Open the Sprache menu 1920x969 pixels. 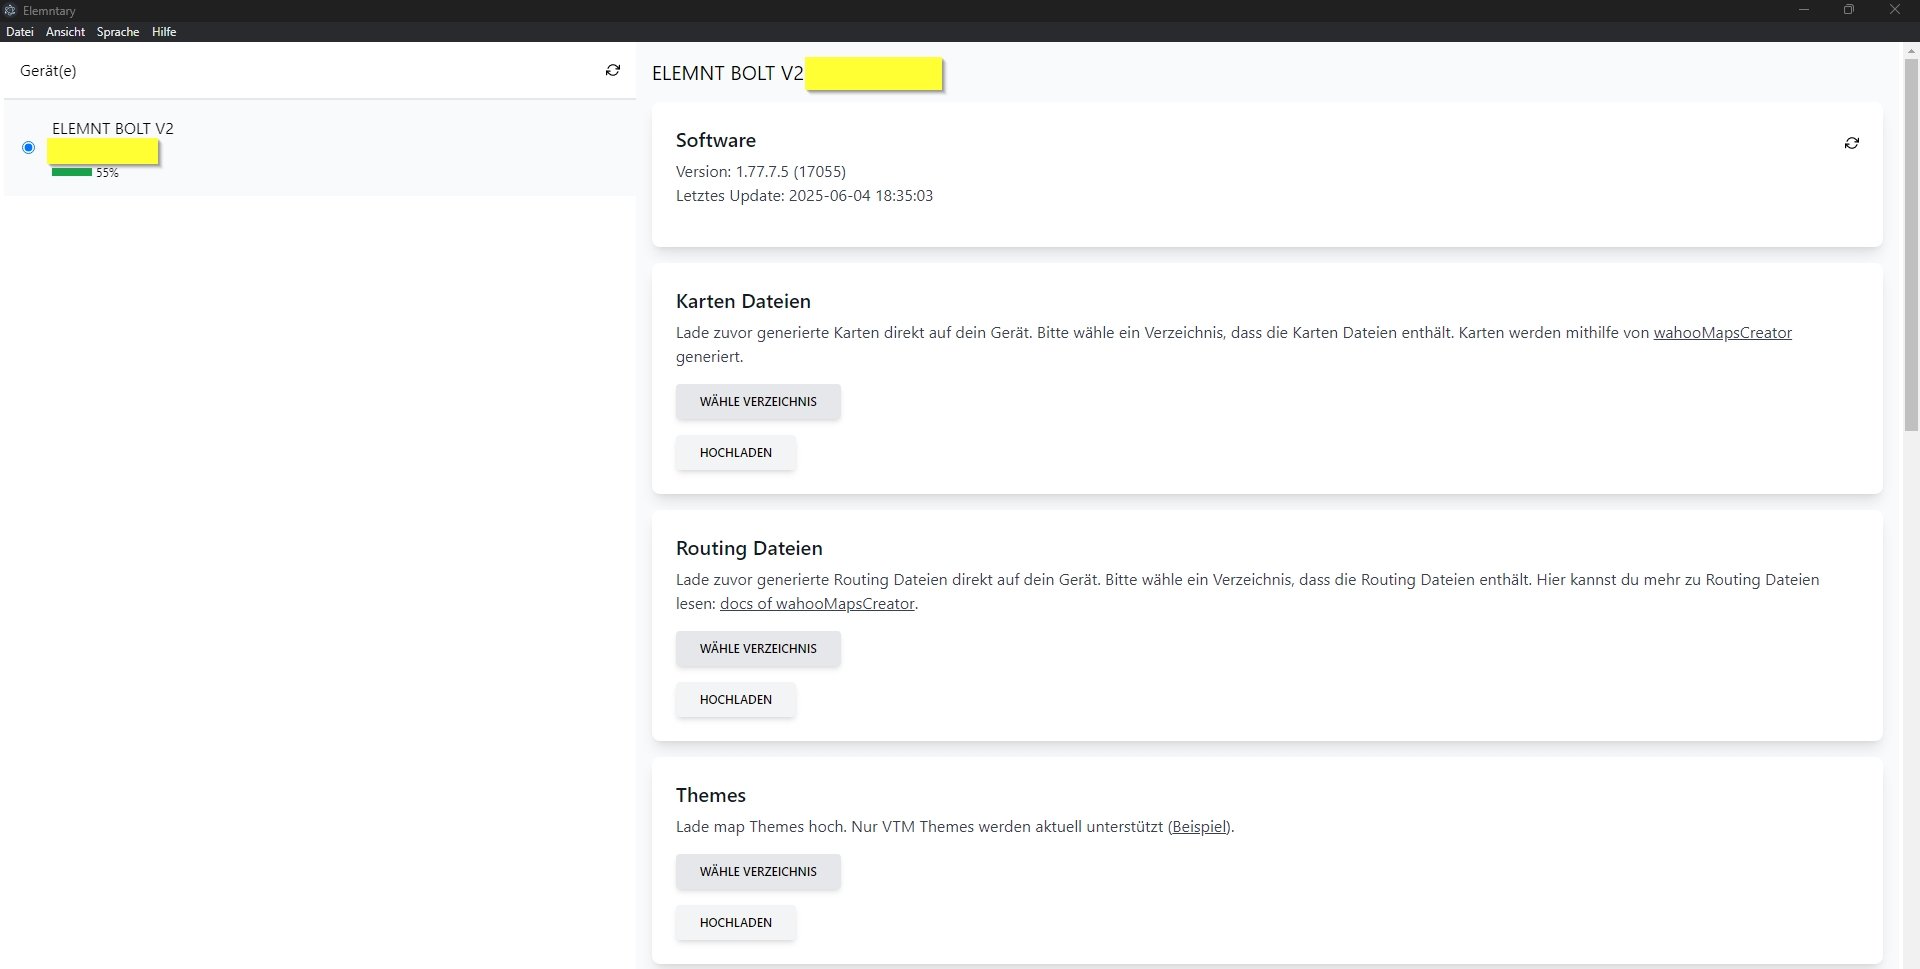pyautogui.click(x=118, y=32)
